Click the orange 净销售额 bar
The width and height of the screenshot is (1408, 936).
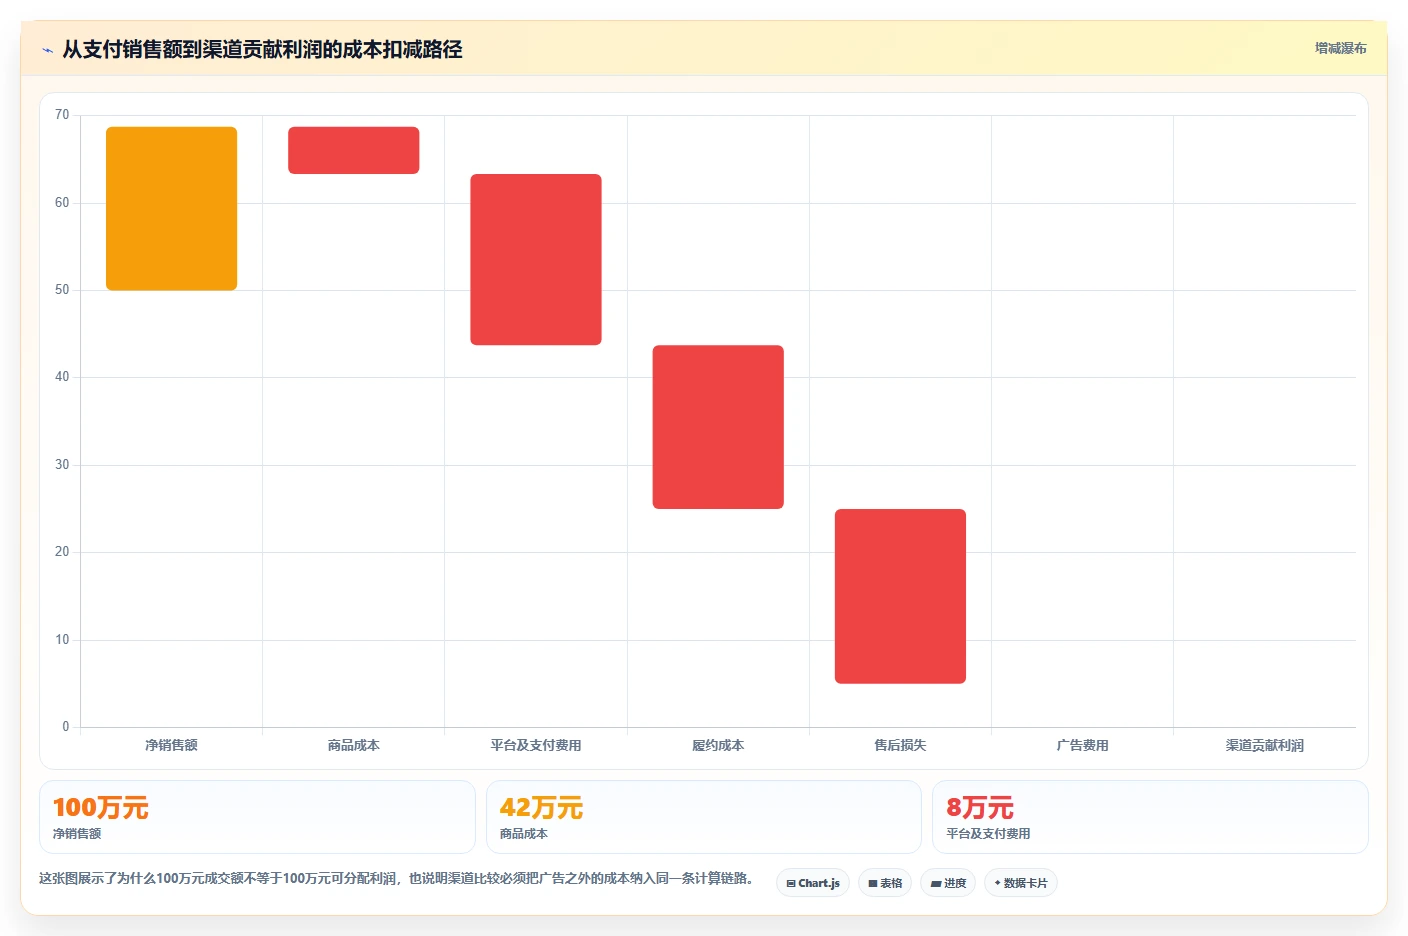click(x=172, y=208)
